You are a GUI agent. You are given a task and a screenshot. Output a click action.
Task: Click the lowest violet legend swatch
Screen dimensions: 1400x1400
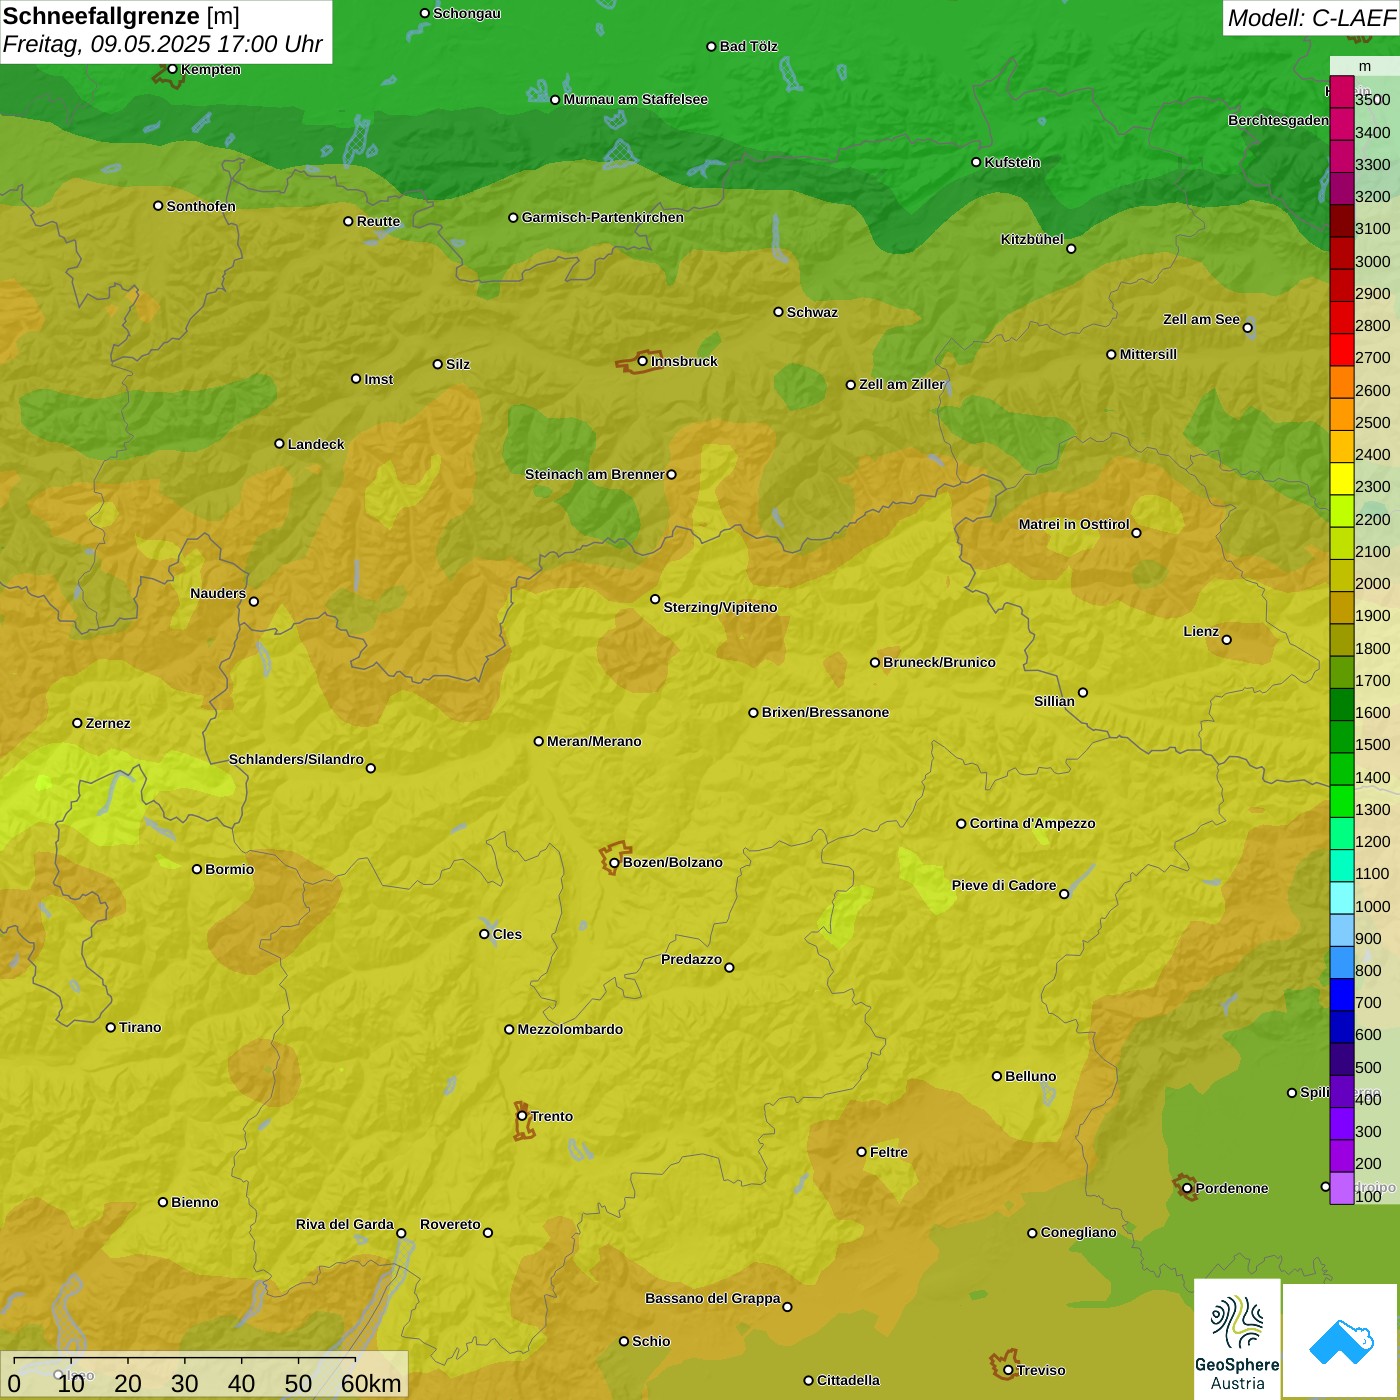point(1341,1188)
